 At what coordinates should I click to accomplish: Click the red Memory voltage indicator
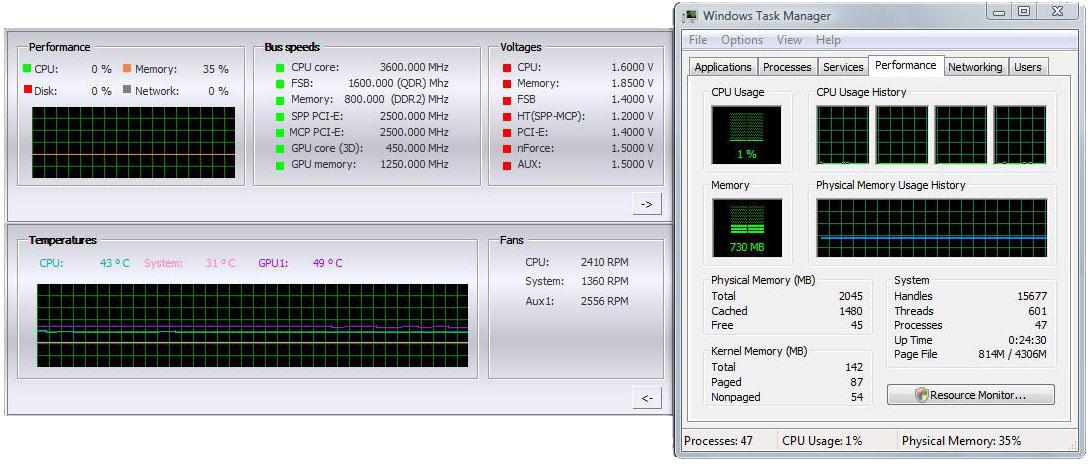click(x=506, y=84)
